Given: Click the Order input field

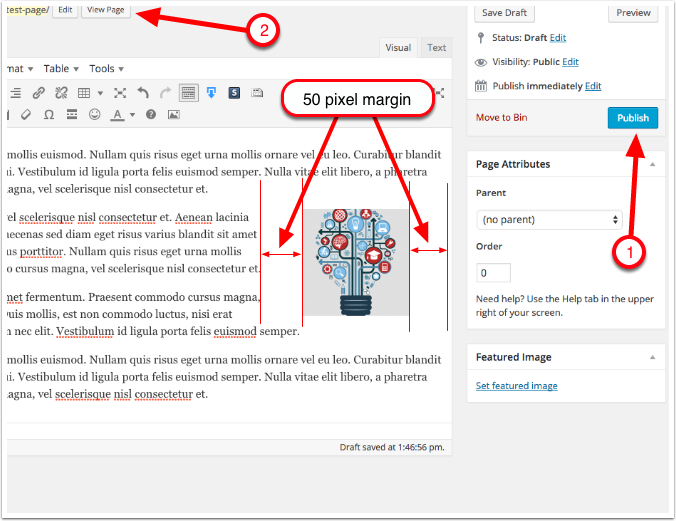Looking at the screenshot, I should tap(493, 273).
